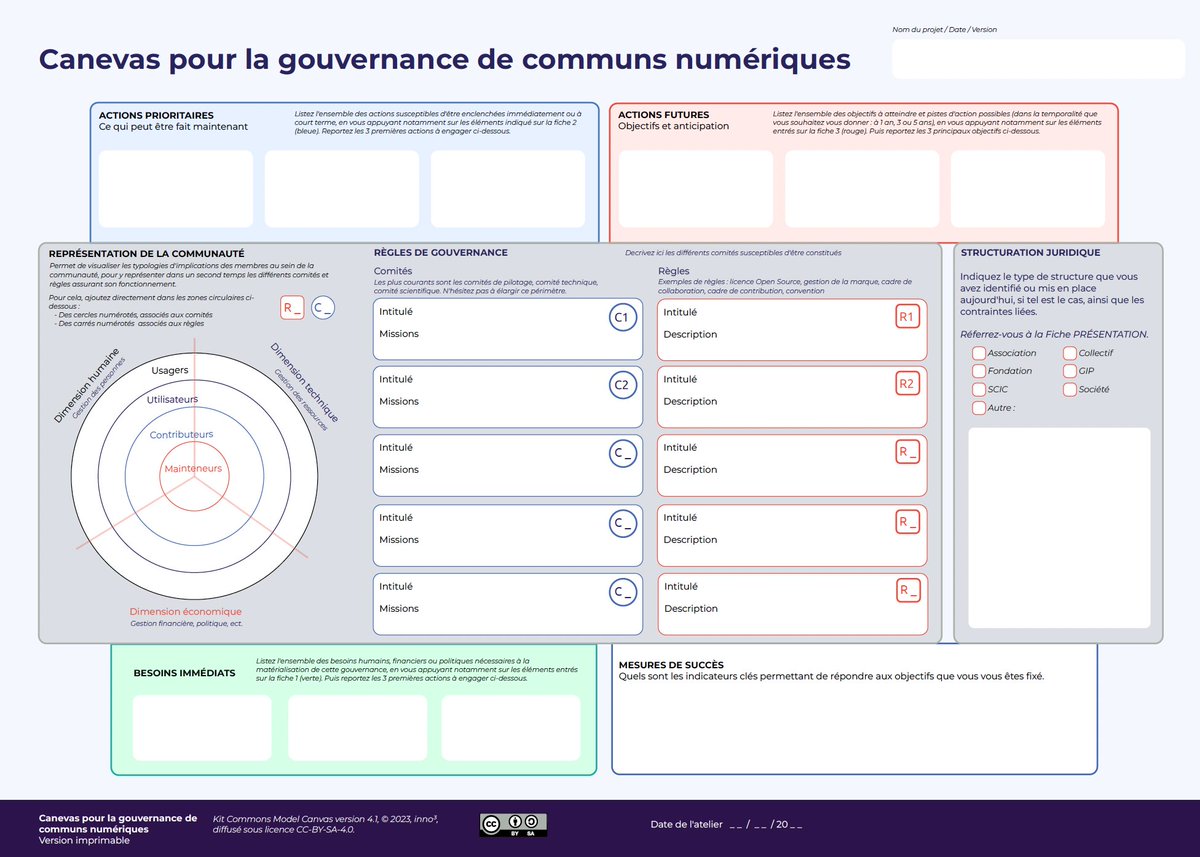Click the Mesures de succès answer box
The height and width of the screenshot is (857, 1200).
[x=854, y=709]
